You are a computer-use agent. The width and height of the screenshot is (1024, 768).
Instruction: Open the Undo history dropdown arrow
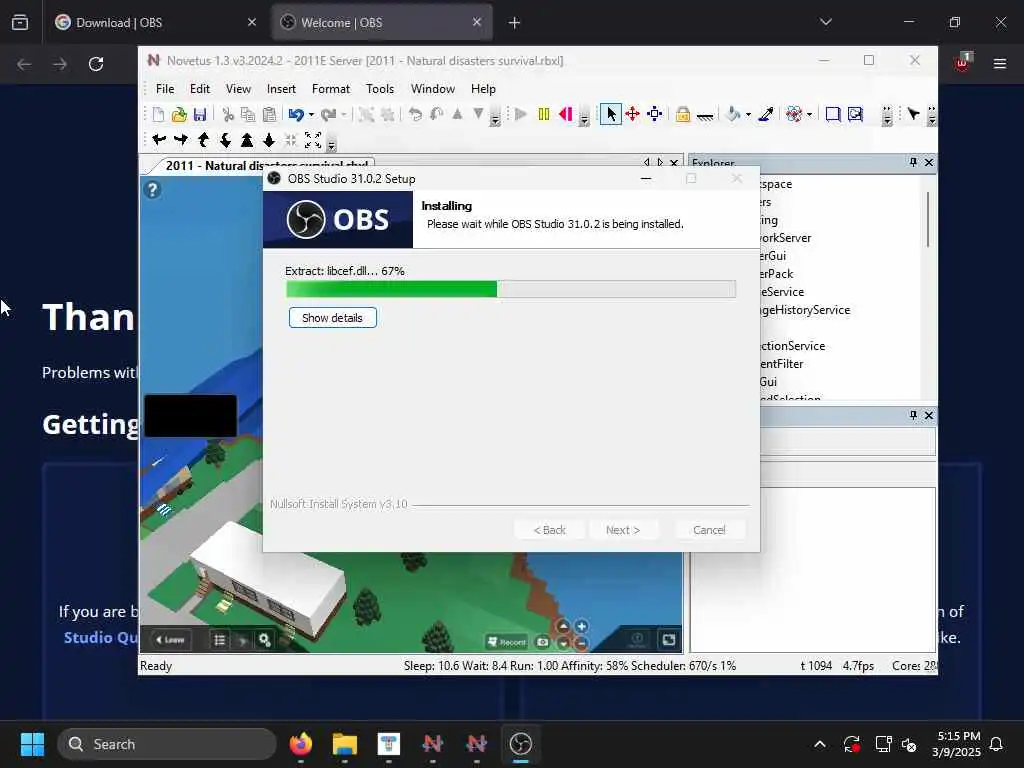click(311, 115)
